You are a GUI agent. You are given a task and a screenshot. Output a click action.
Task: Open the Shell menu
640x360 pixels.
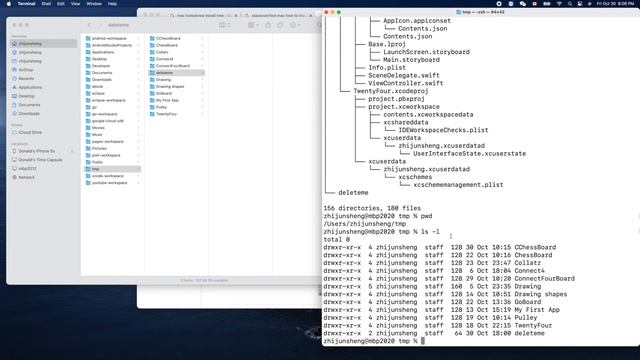pos(46,4)
